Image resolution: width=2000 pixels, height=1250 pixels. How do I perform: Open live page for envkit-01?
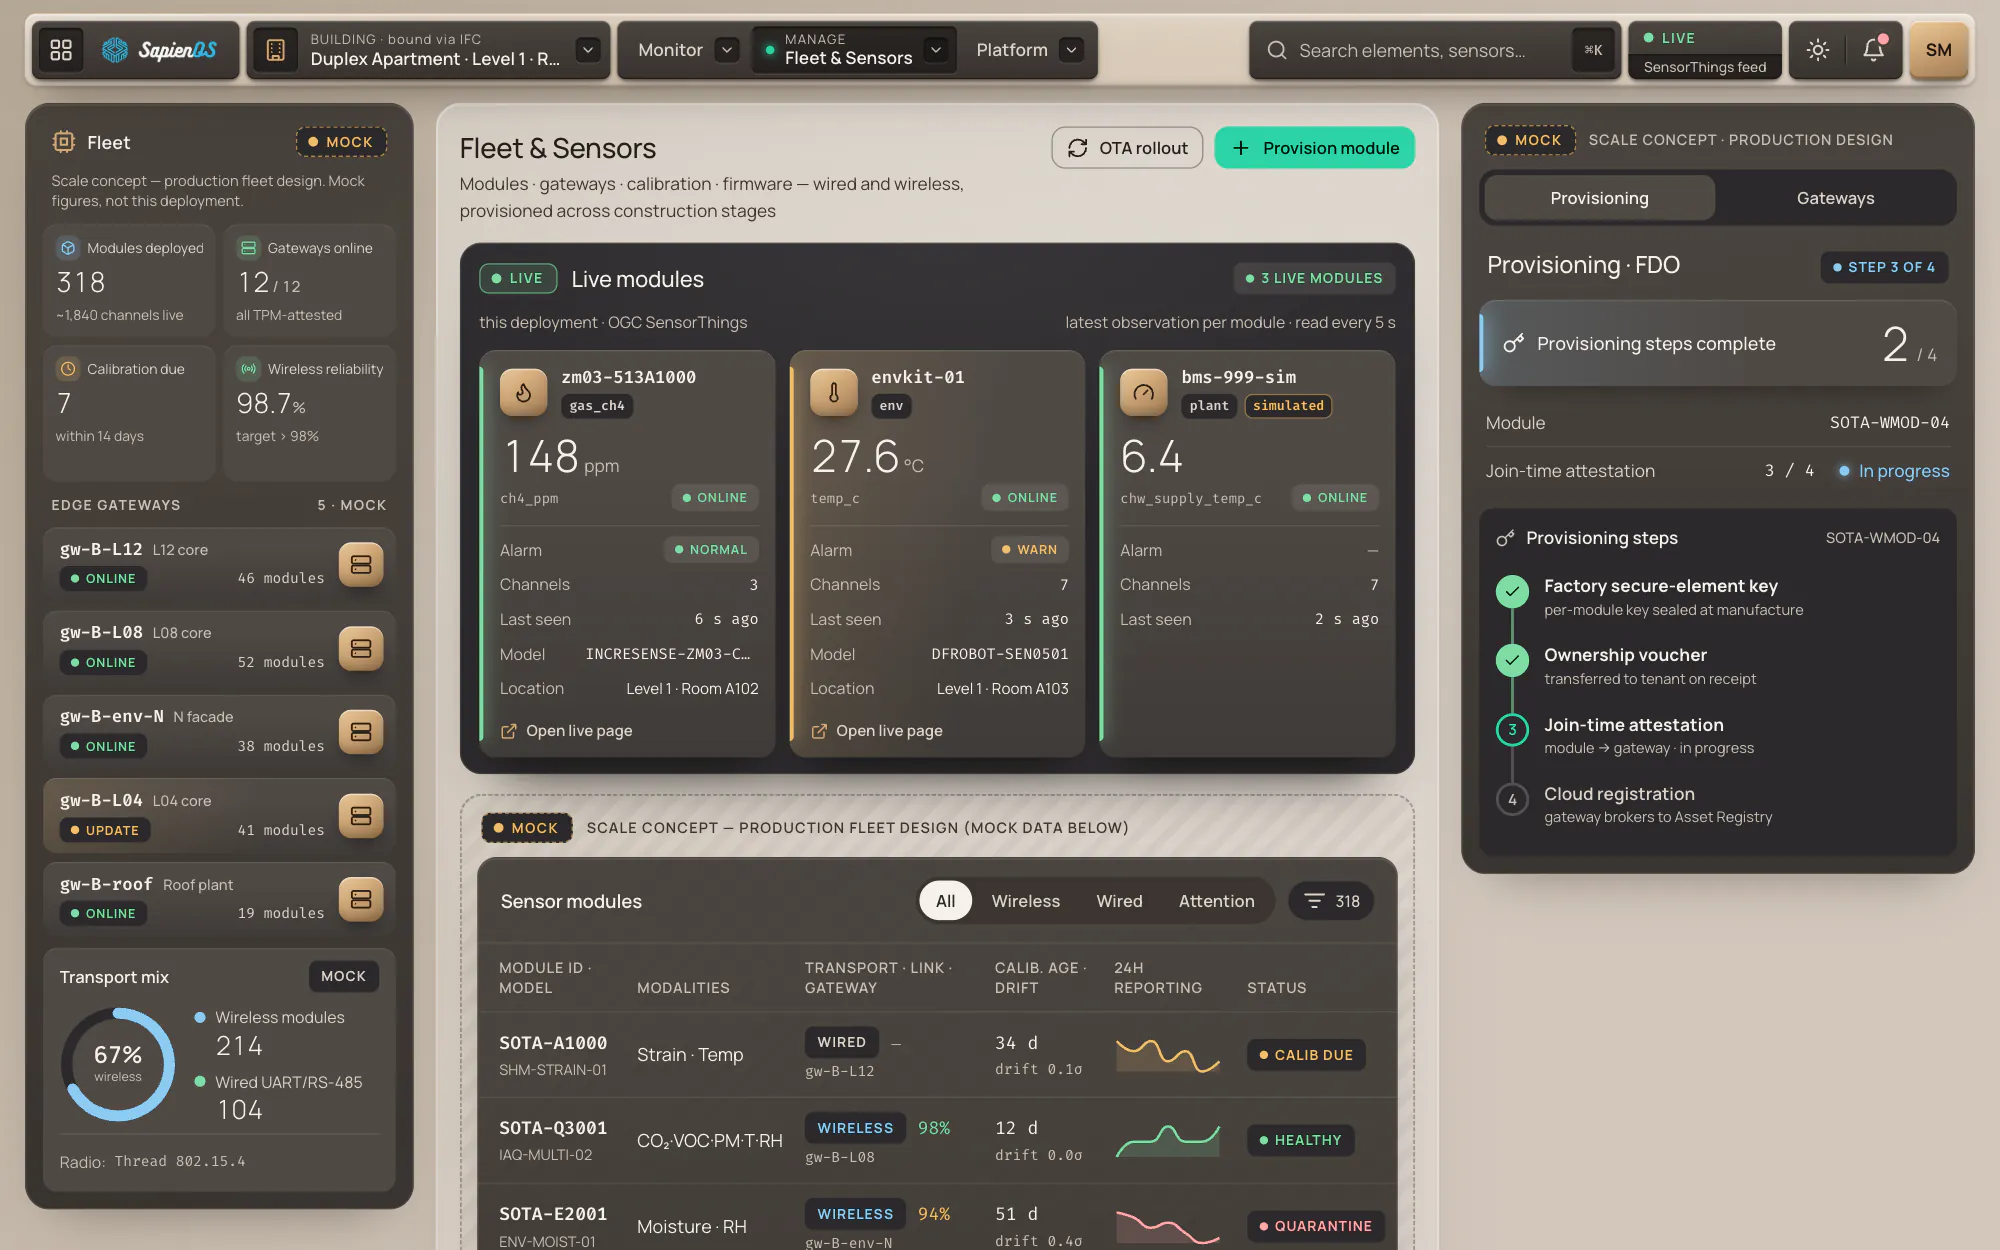876,731
